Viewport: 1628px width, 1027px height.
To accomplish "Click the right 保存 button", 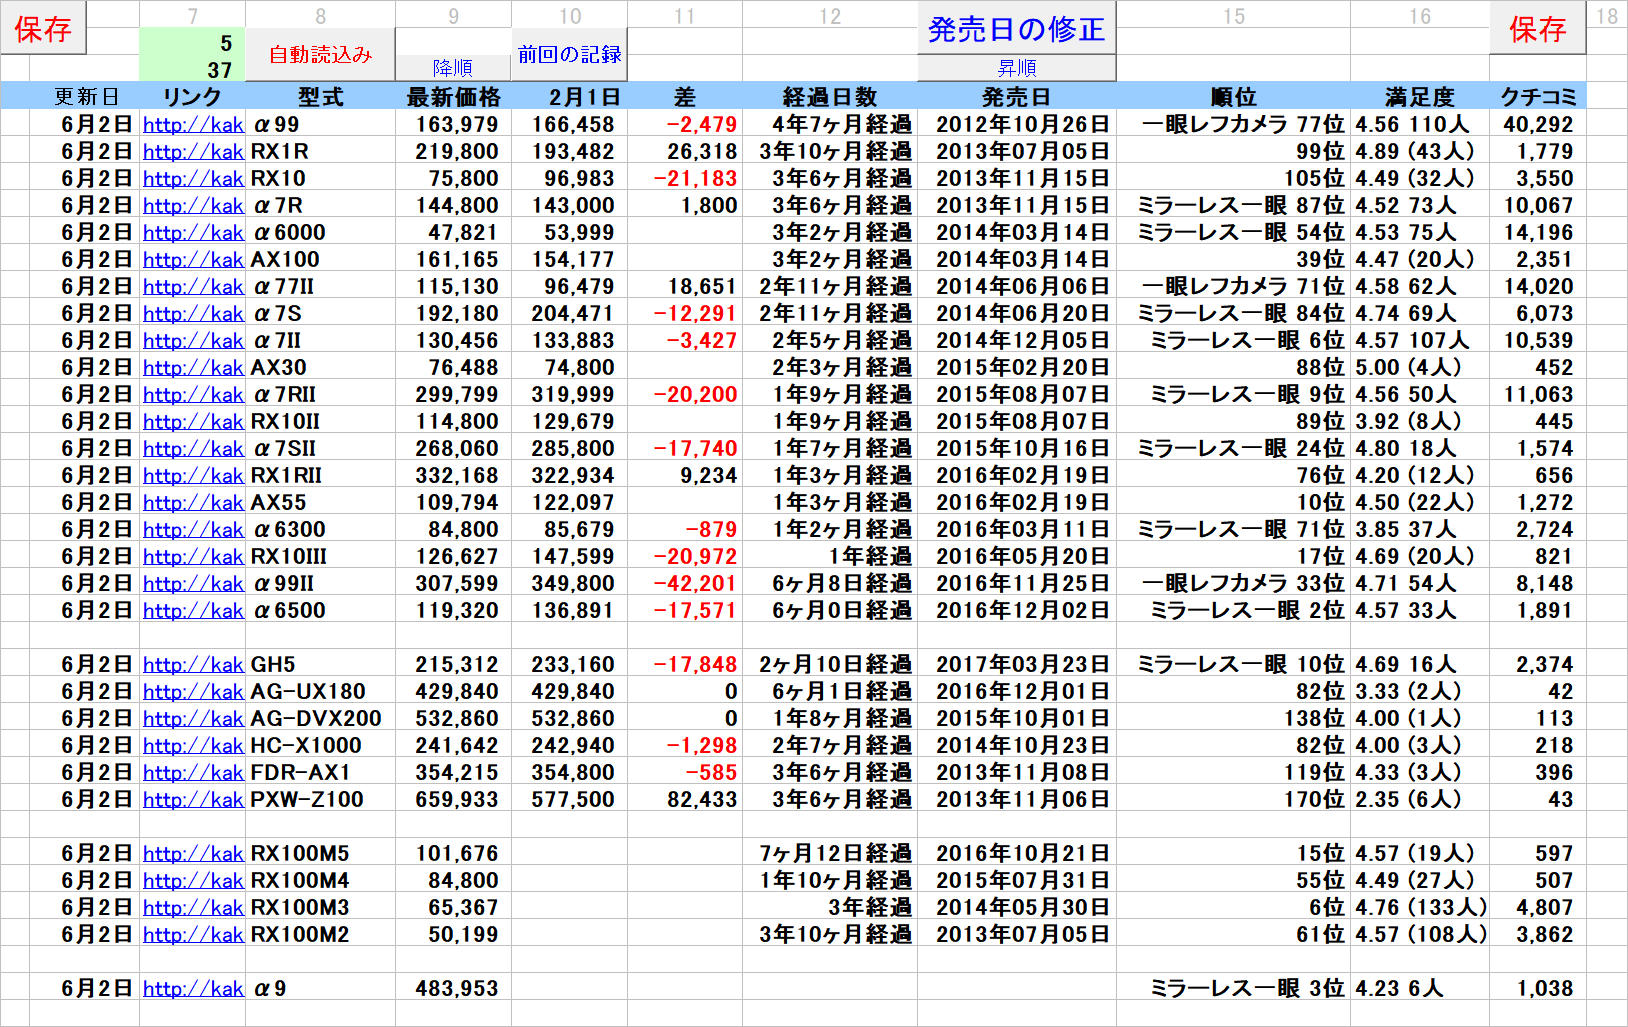I will (x=1537, y=28).
